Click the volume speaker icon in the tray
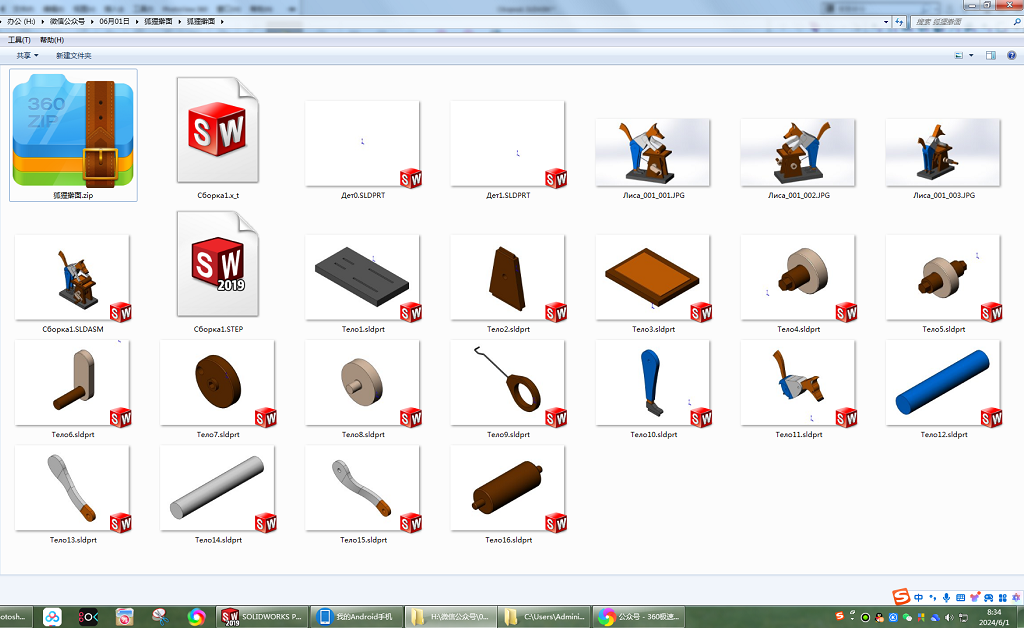 pos(949,617)
